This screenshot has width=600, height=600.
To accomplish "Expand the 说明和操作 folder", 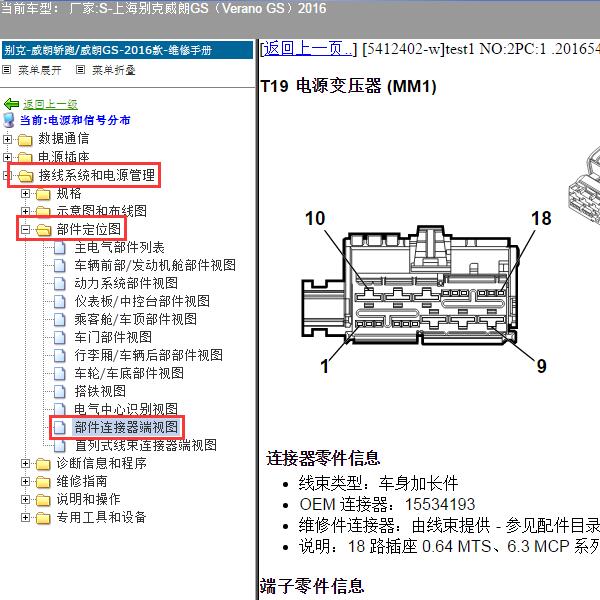I will [x=25, y=500].
